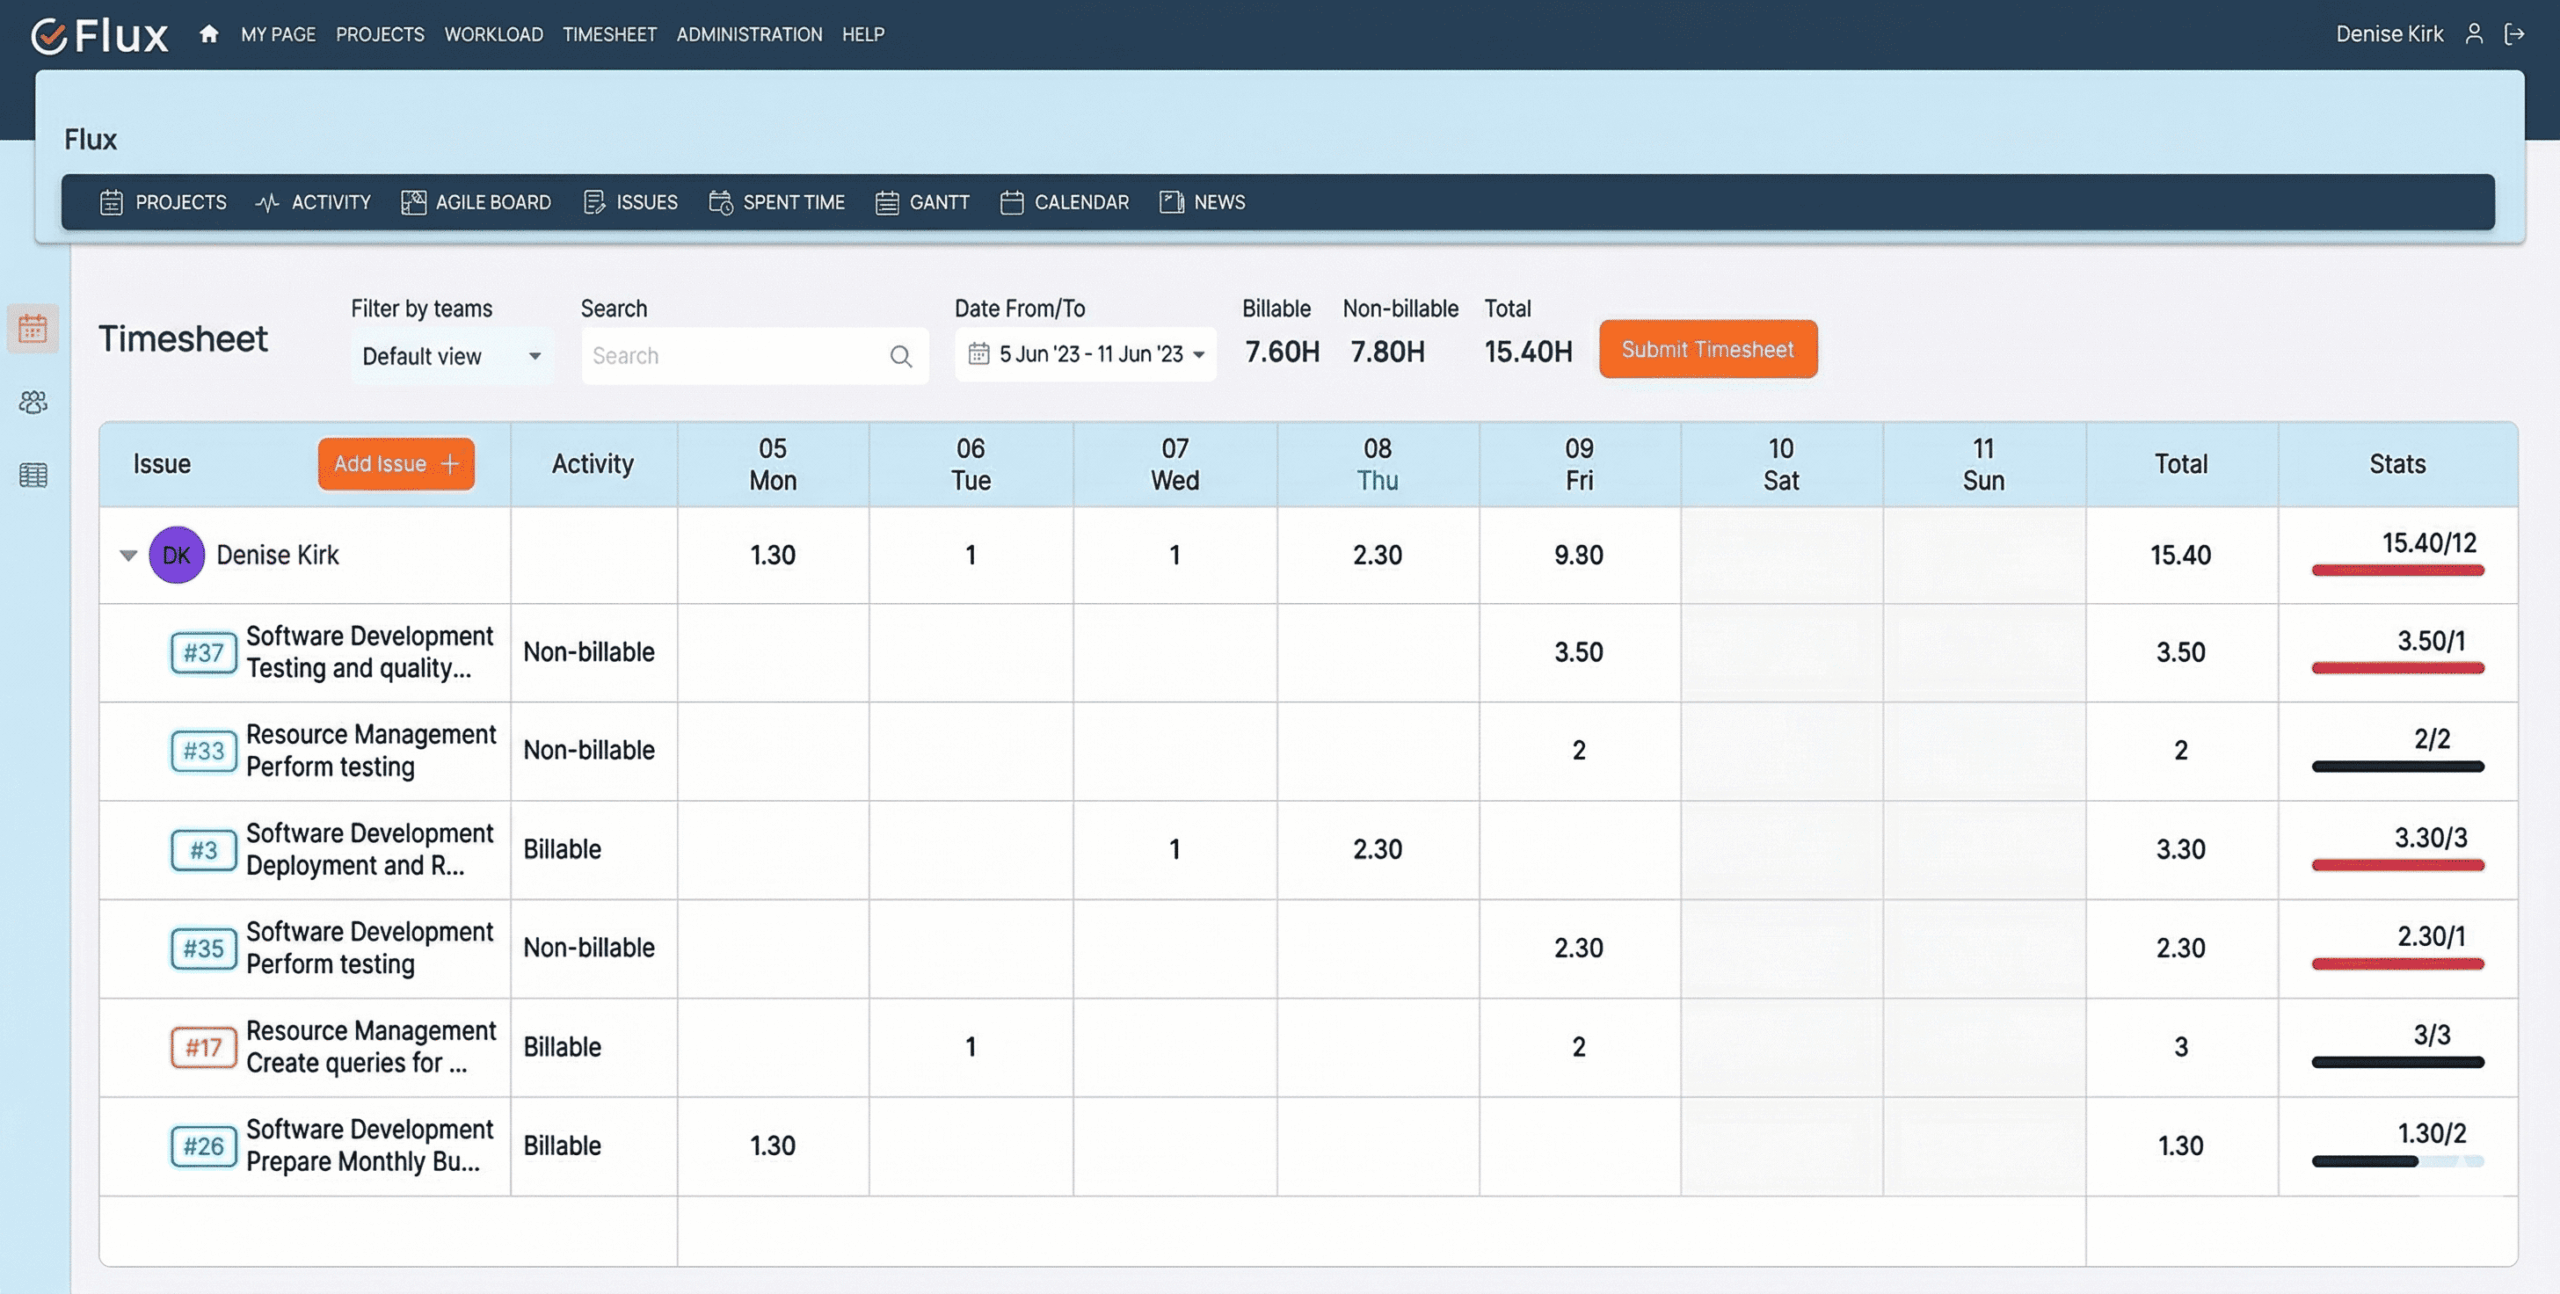This screenshot has height=1294, width=2560.
Task: Open the user profile icon top right
Action: (x=2475, y=33)
